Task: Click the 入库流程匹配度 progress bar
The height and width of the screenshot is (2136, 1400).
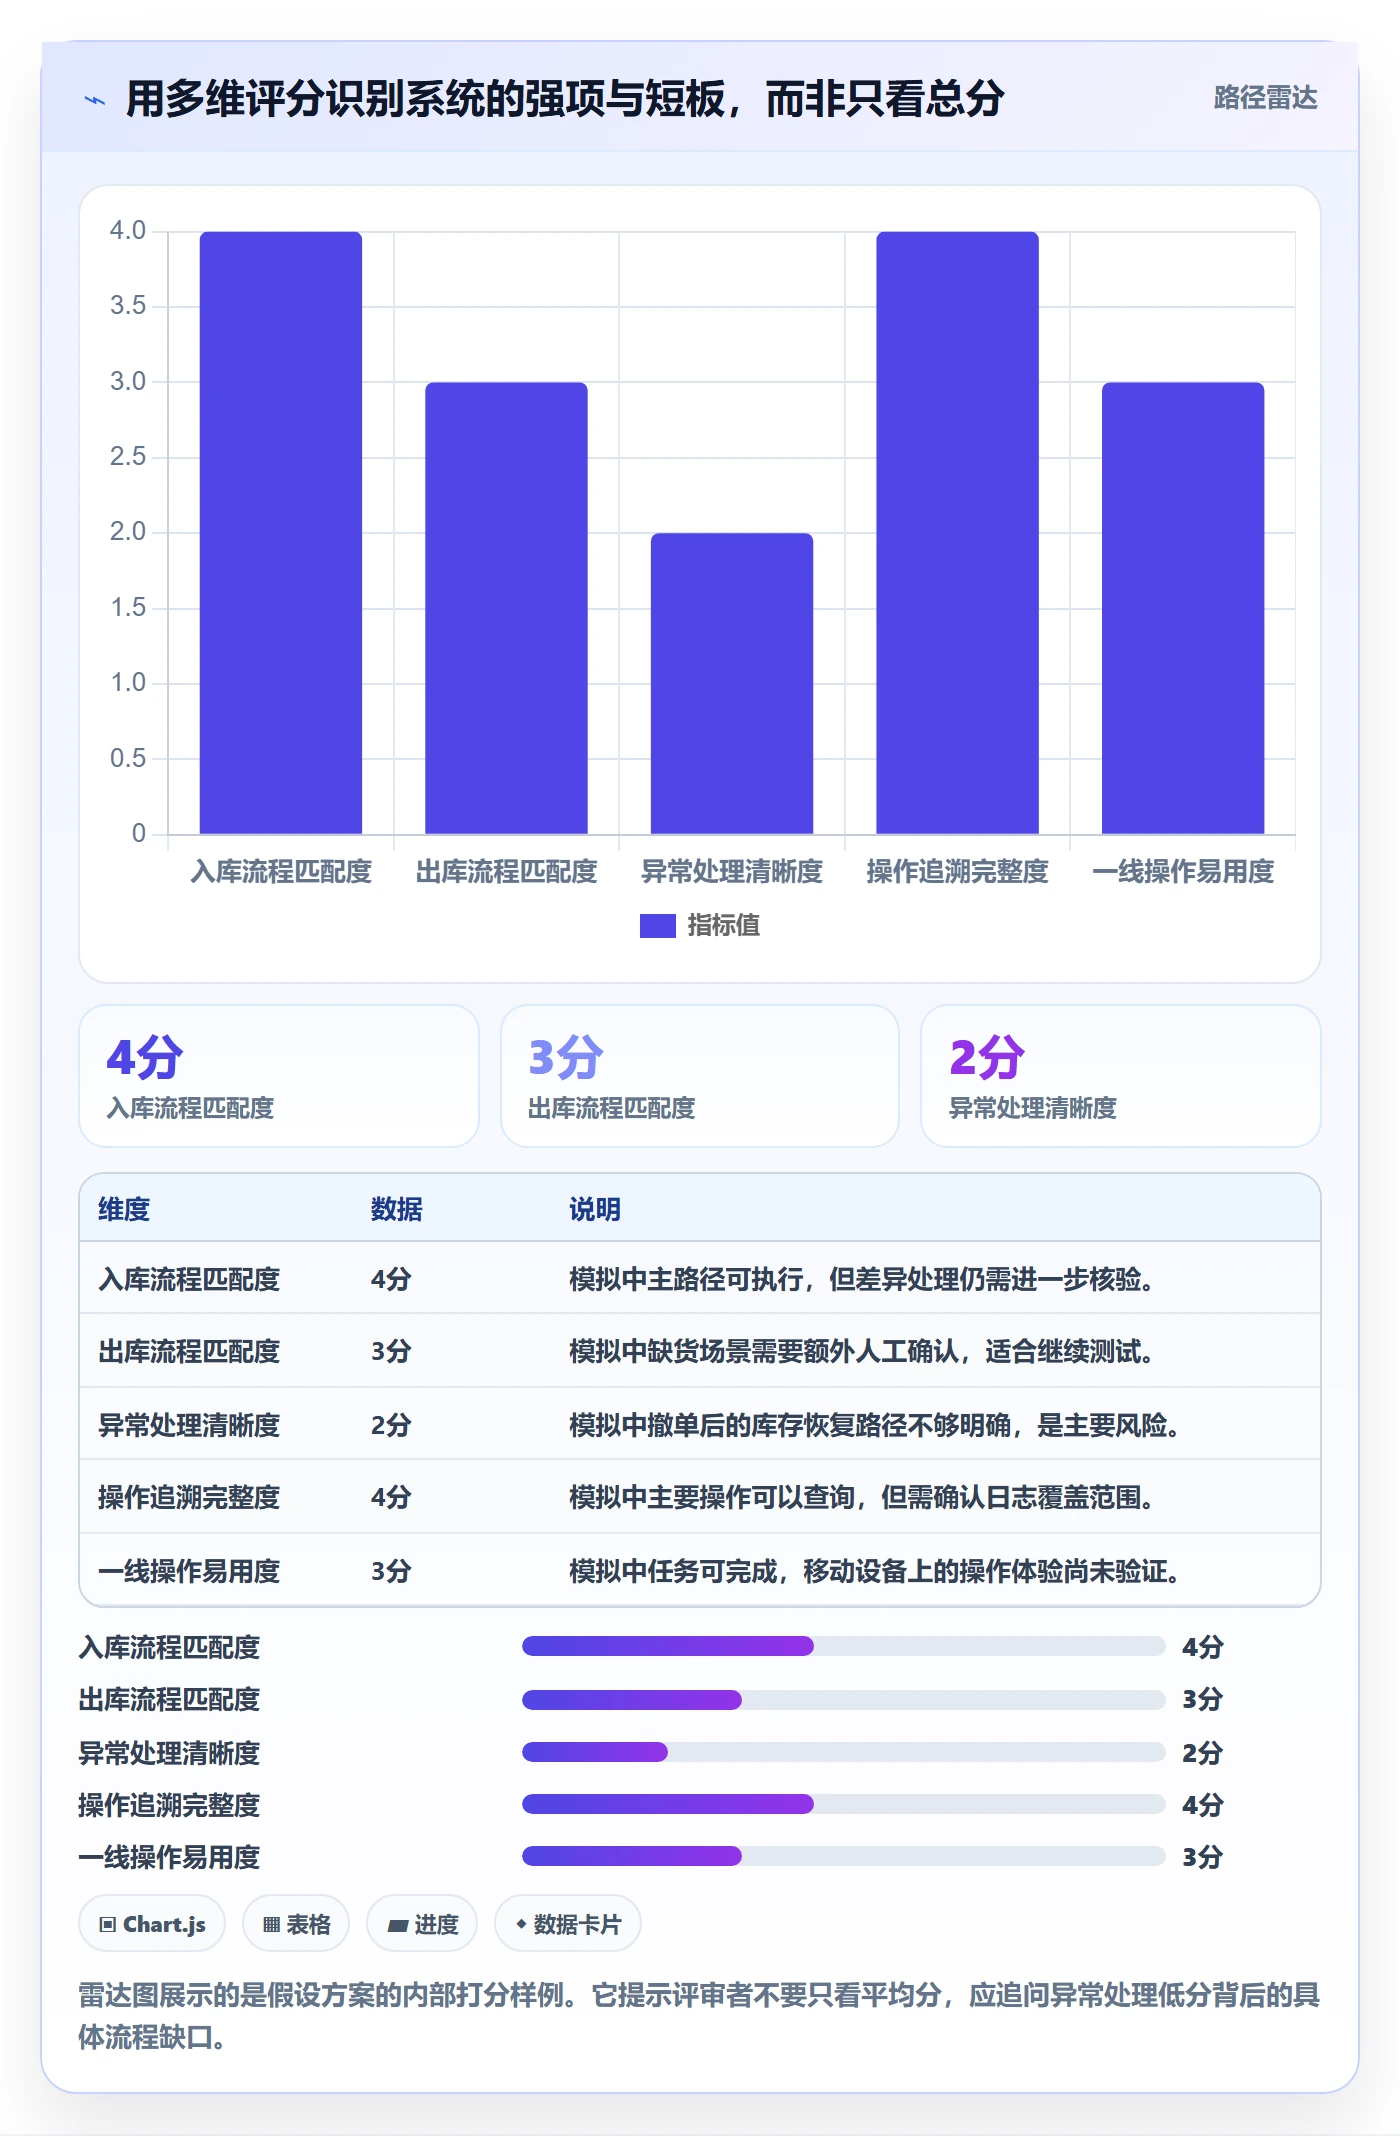Action: [x=844, y=1646]
